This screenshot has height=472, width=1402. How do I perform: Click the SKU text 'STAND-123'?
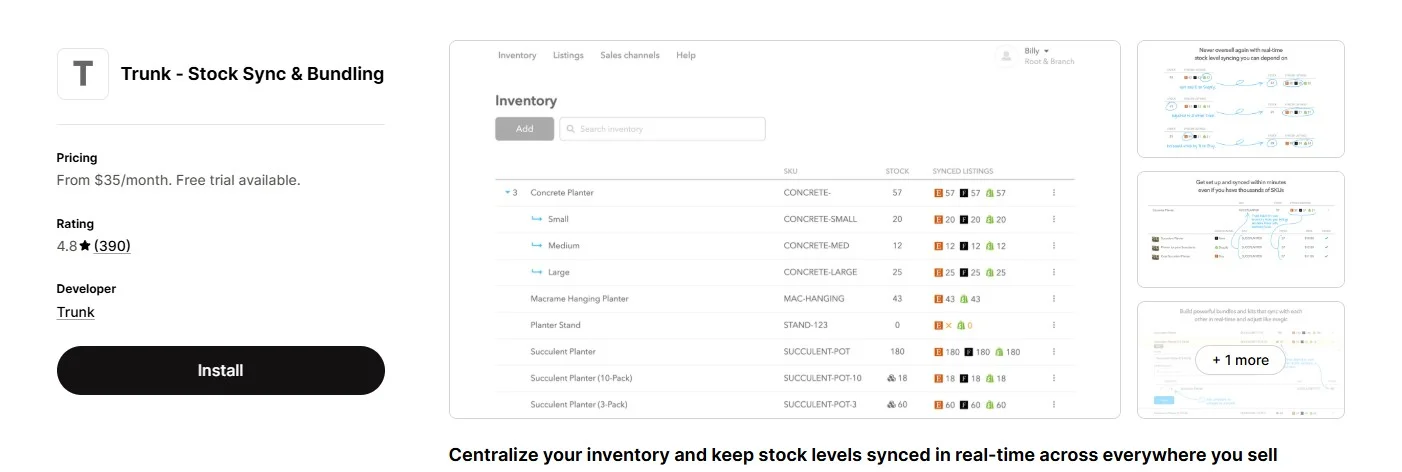tap(808, 325)
